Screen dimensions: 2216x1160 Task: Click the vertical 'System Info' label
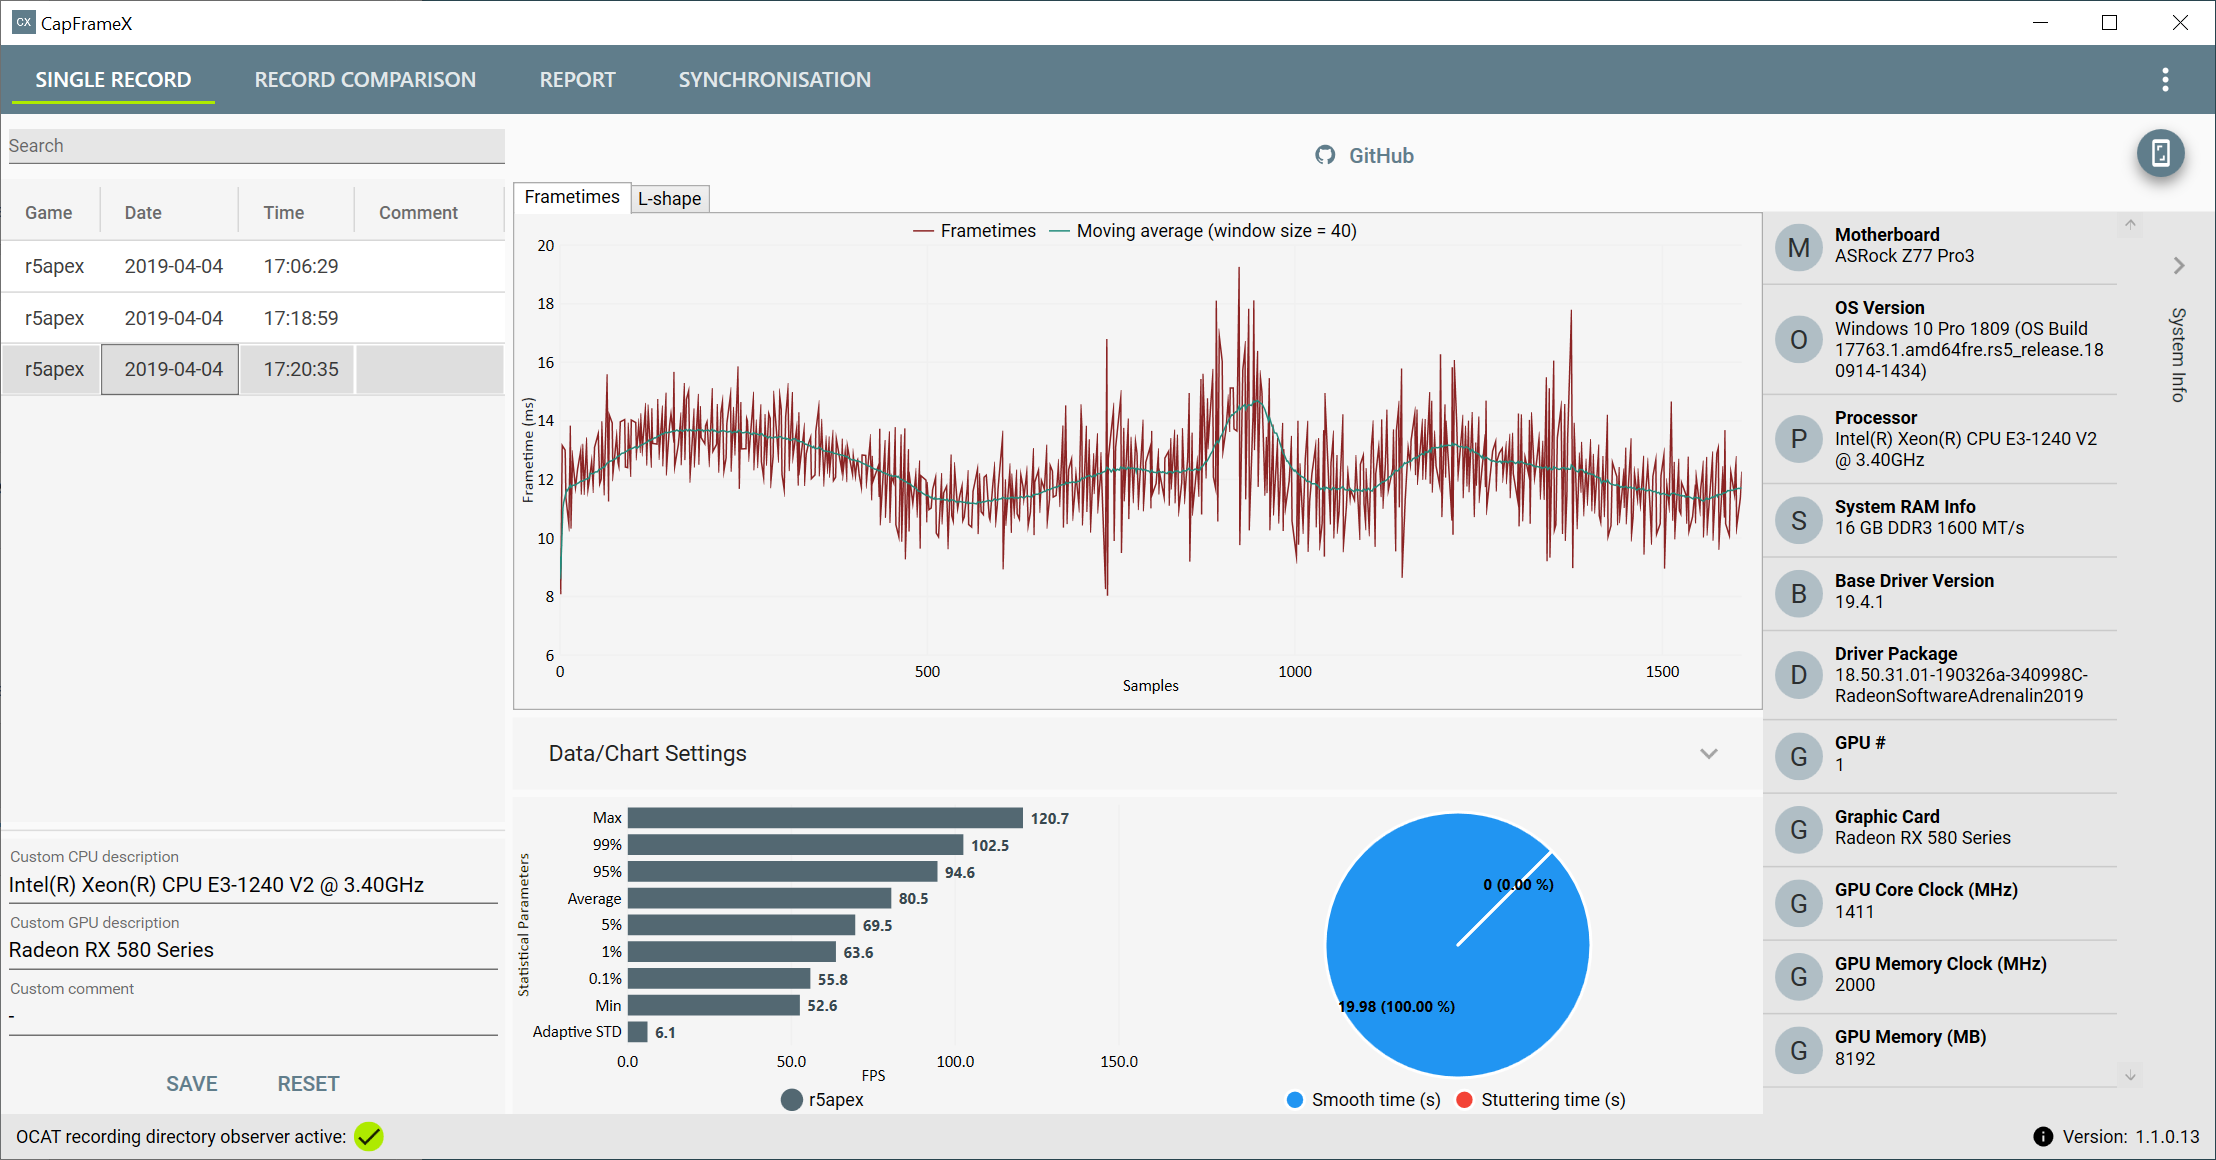[x=2178, y=355]
